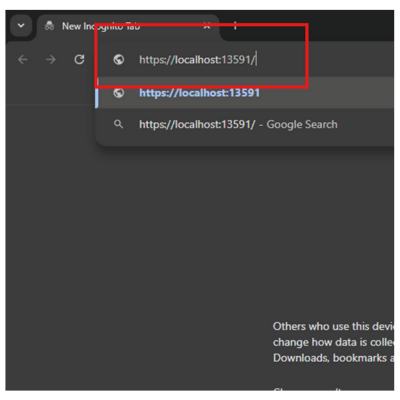Viewport: 400px width, 400px height.
Task: Click the globe icon of highlighted suggestion
Action: [119, 93]
